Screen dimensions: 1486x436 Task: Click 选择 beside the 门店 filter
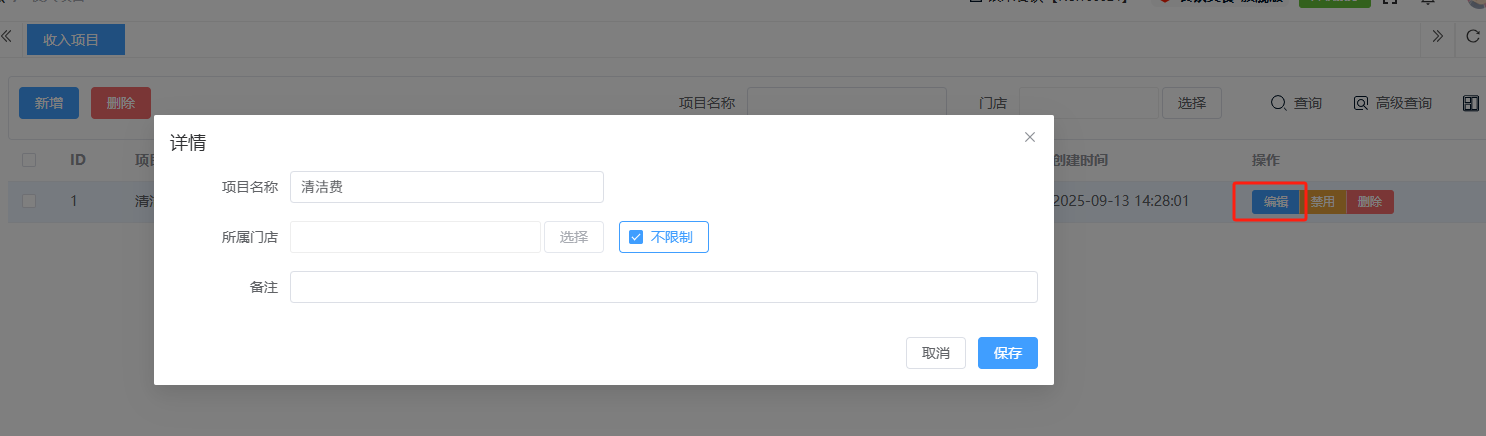(1191, 103)
